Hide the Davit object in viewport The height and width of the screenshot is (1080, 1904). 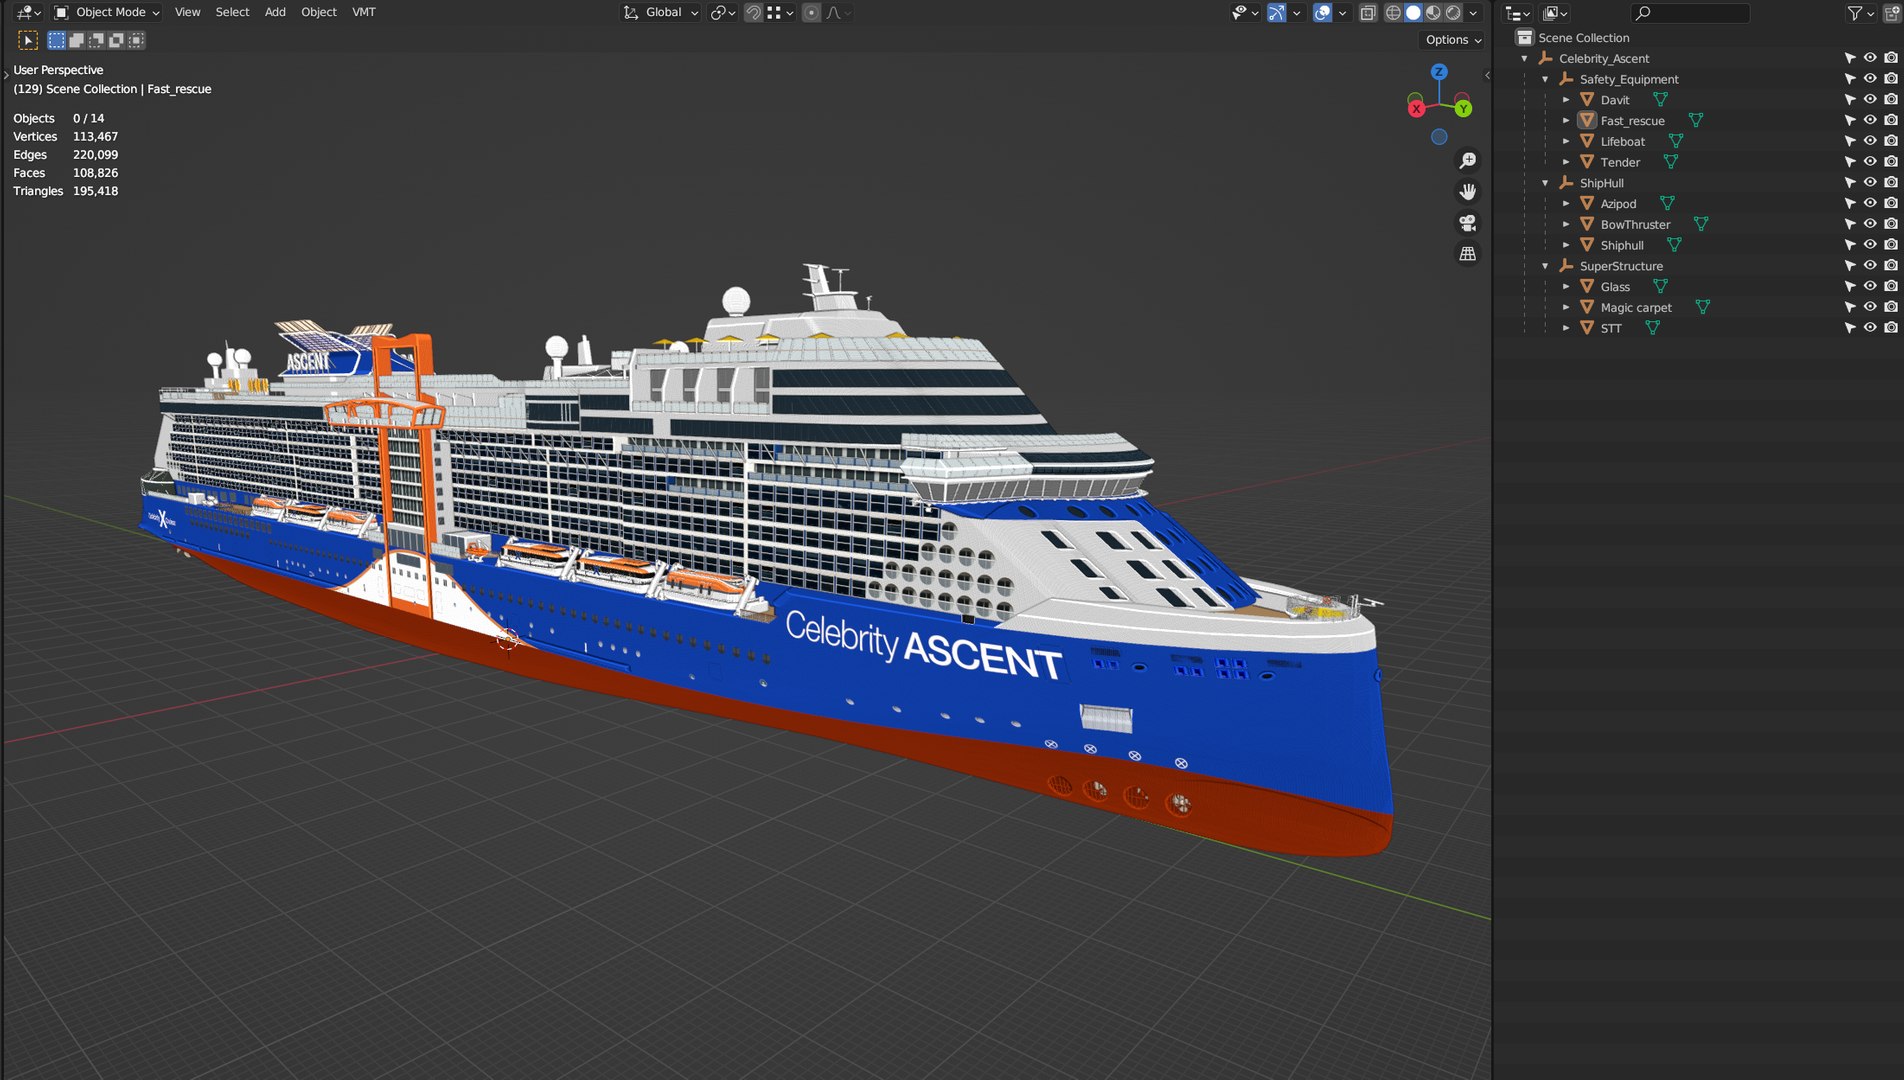[x=1870, y=100]
